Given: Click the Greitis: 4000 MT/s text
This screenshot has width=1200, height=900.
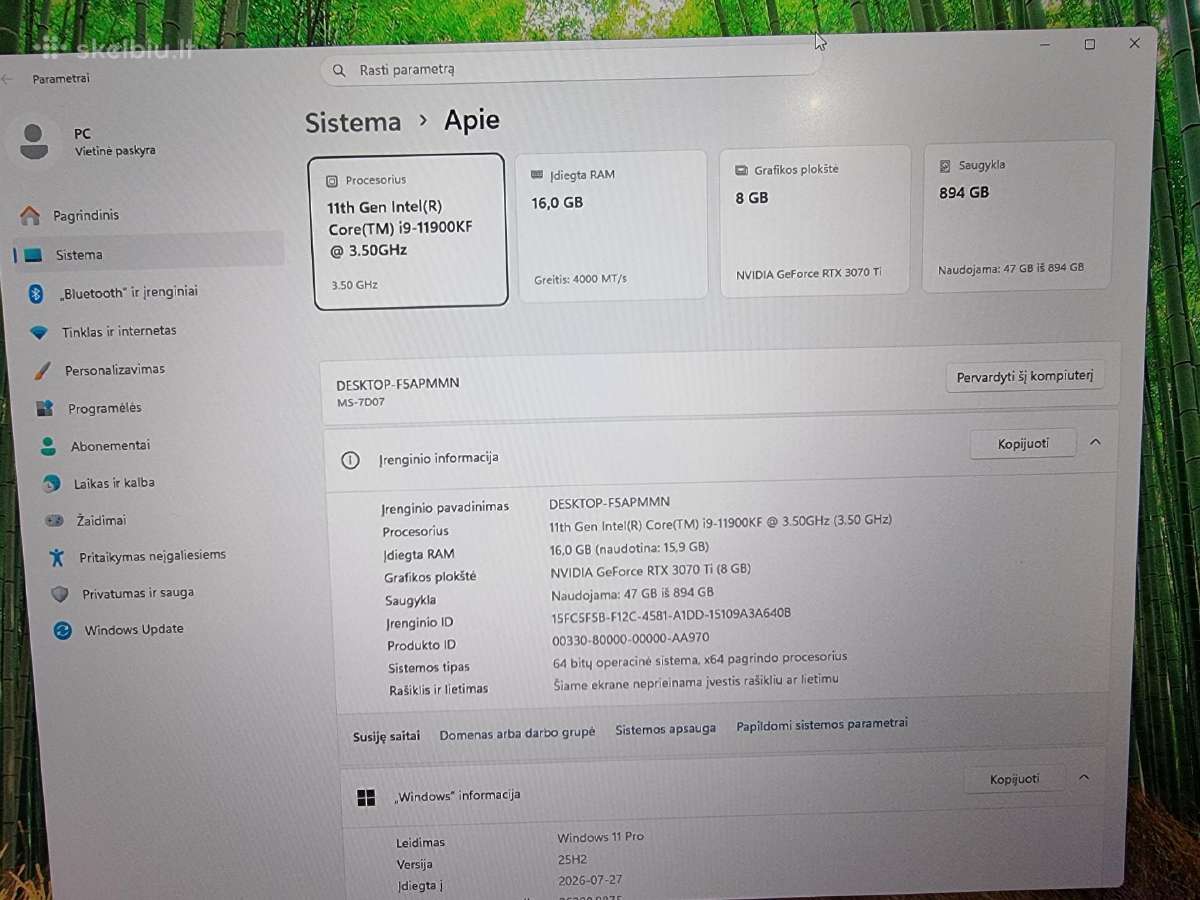Looking at the screenshot, I should tap(580, 279).
